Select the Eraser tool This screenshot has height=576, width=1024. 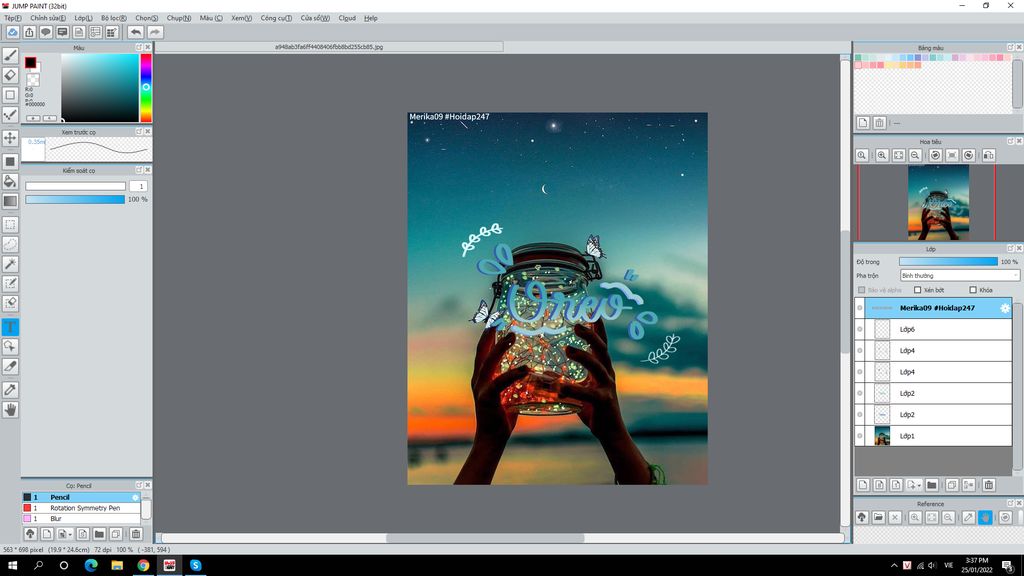pos(10,75)
